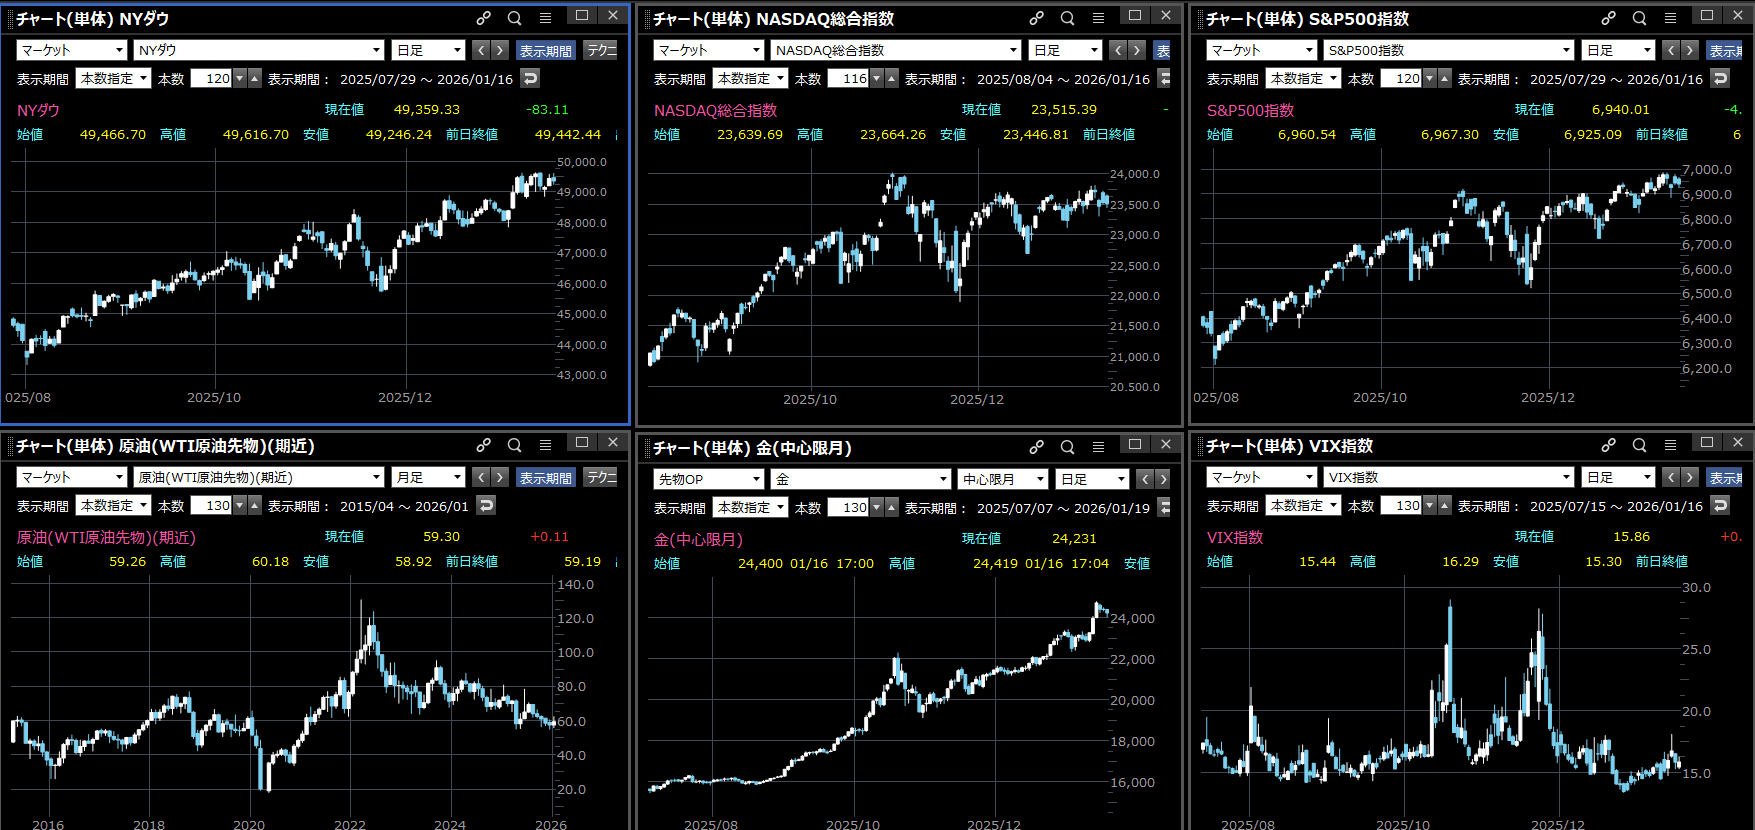
Task: Open 月足 timeframe dropdown in WTI原油 chart
Action: (x=428, y=477)
